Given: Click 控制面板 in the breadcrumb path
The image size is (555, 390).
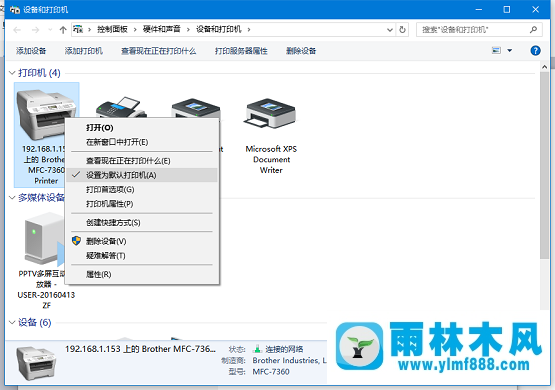Looking at the screenshot, I should point(112,29).
